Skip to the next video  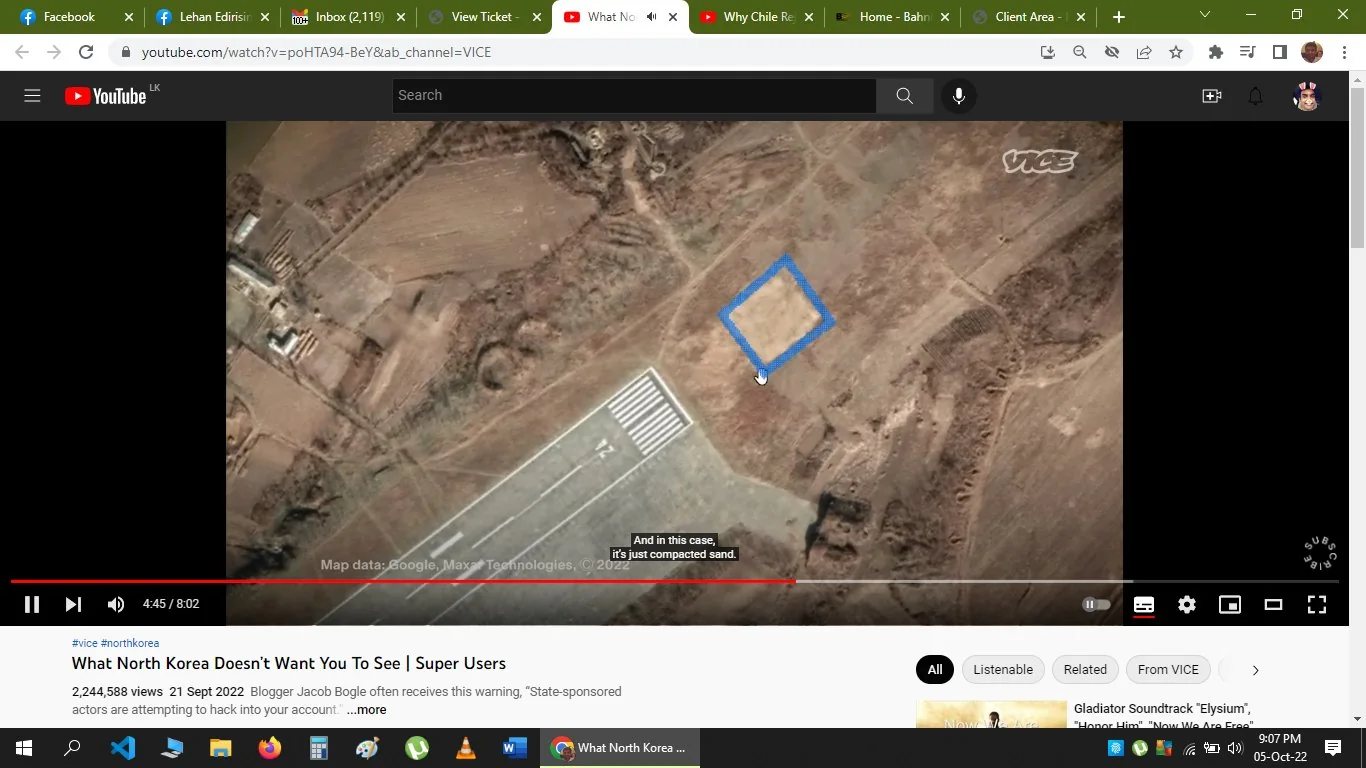pos(73,604)
